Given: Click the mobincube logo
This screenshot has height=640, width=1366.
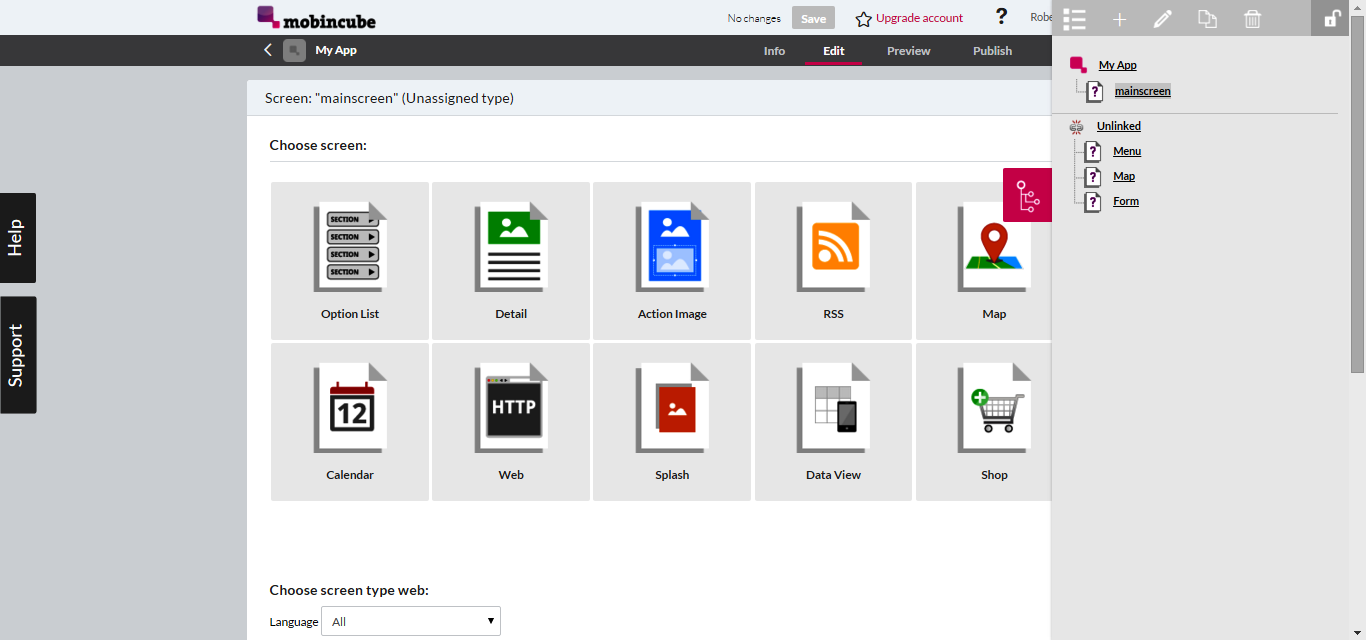Looking at the screenshot, I should pos(316,17).
